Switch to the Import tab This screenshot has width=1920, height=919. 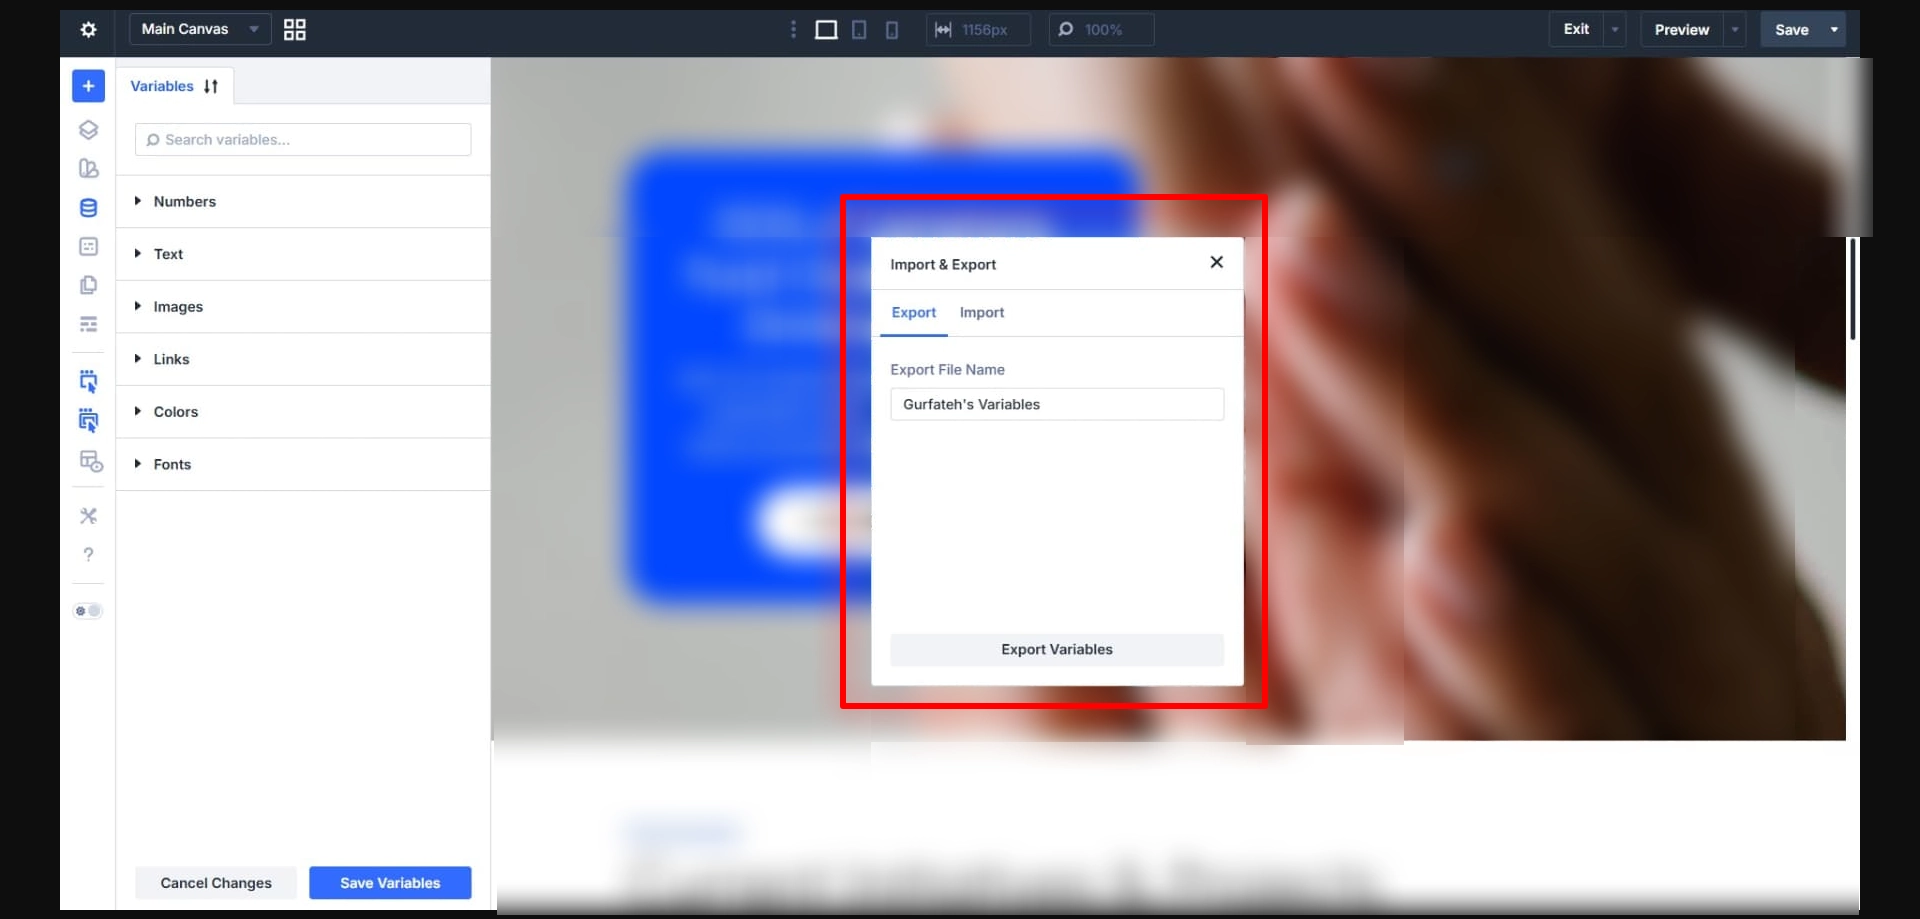coord(981,312)
